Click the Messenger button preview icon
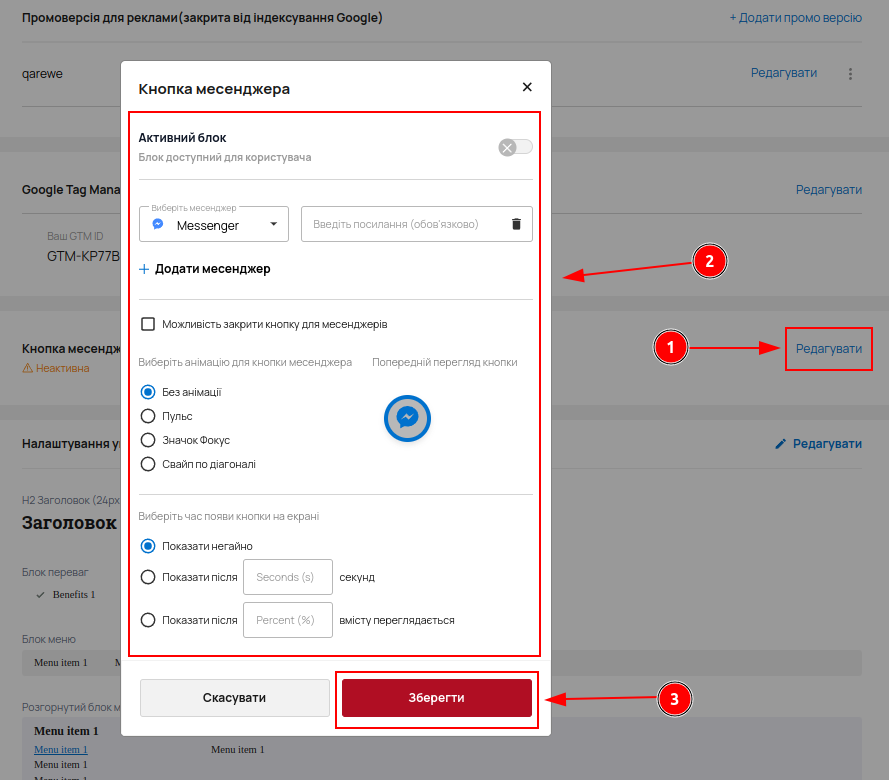Viewport: 889px width, 780px height. coord(407,418)
